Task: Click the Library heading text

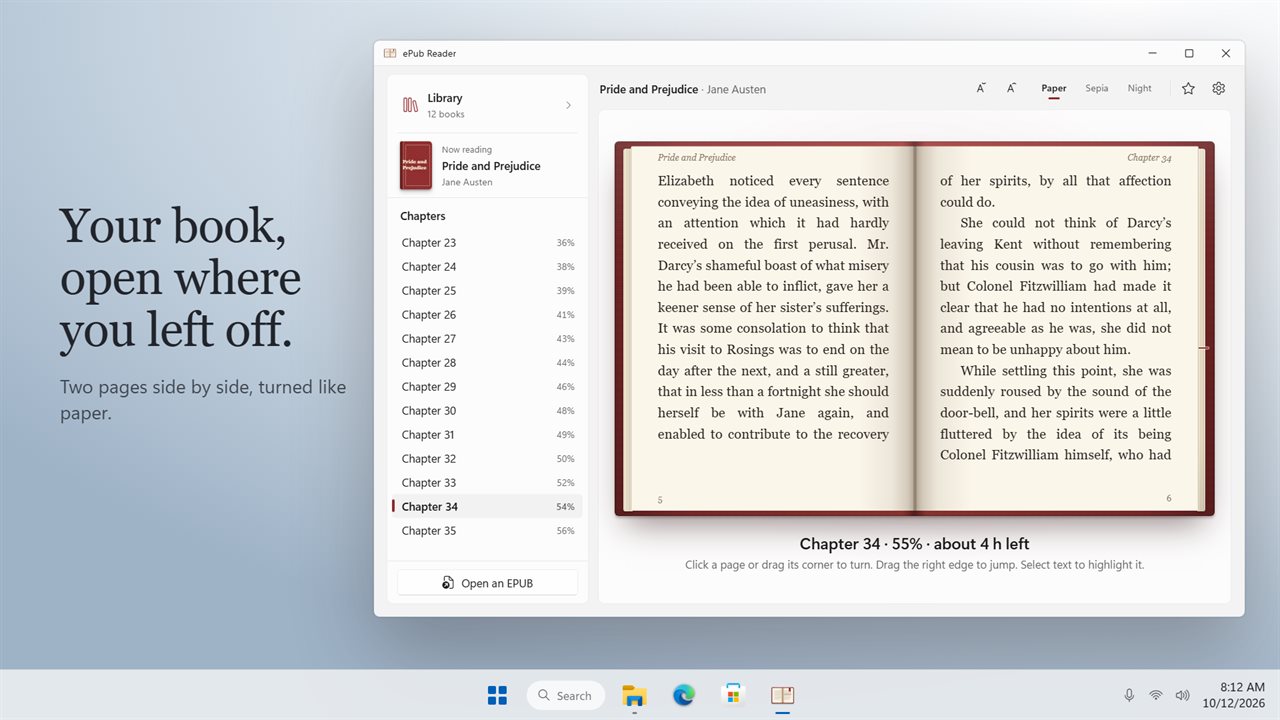Action: click(445, 98)
